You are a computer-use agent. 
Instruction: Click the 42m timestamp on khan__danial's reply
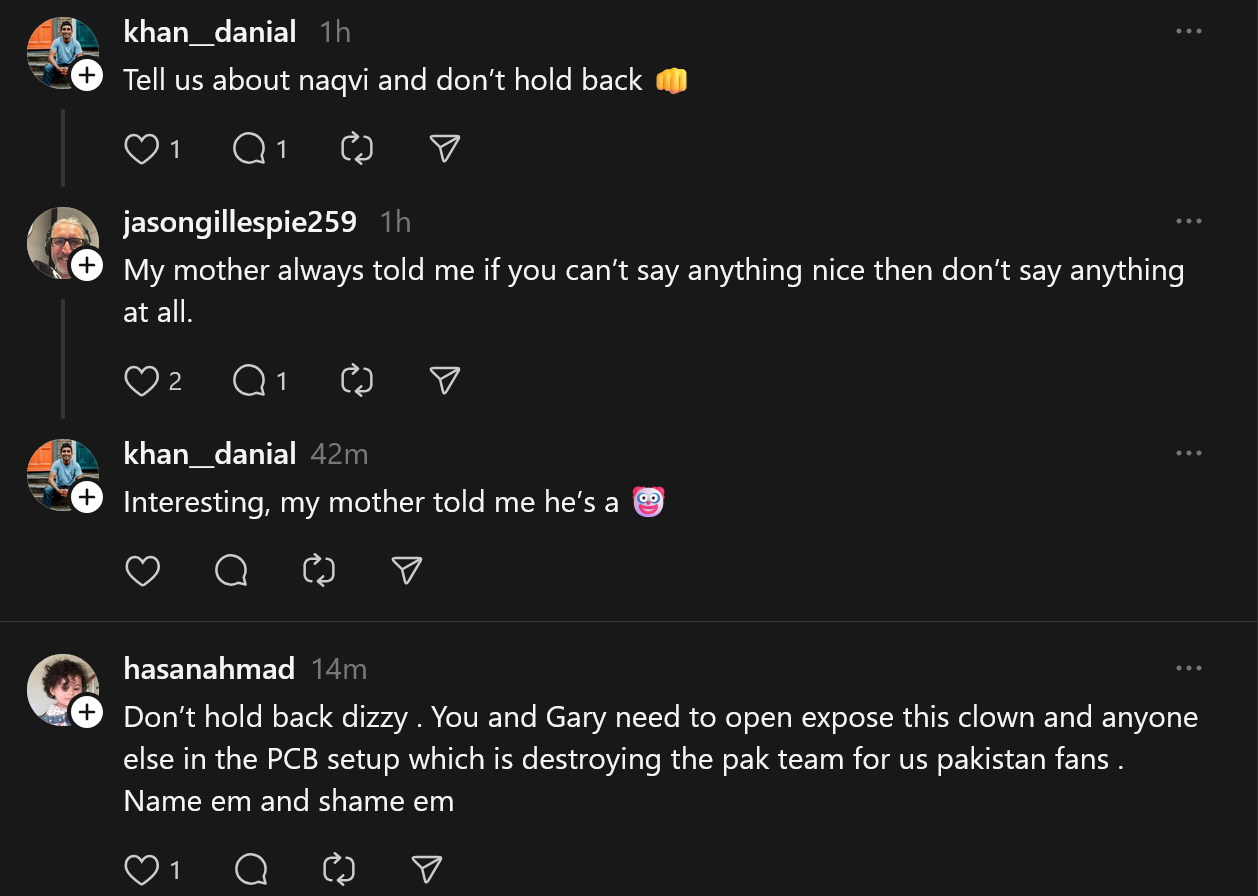click(339, 454)
